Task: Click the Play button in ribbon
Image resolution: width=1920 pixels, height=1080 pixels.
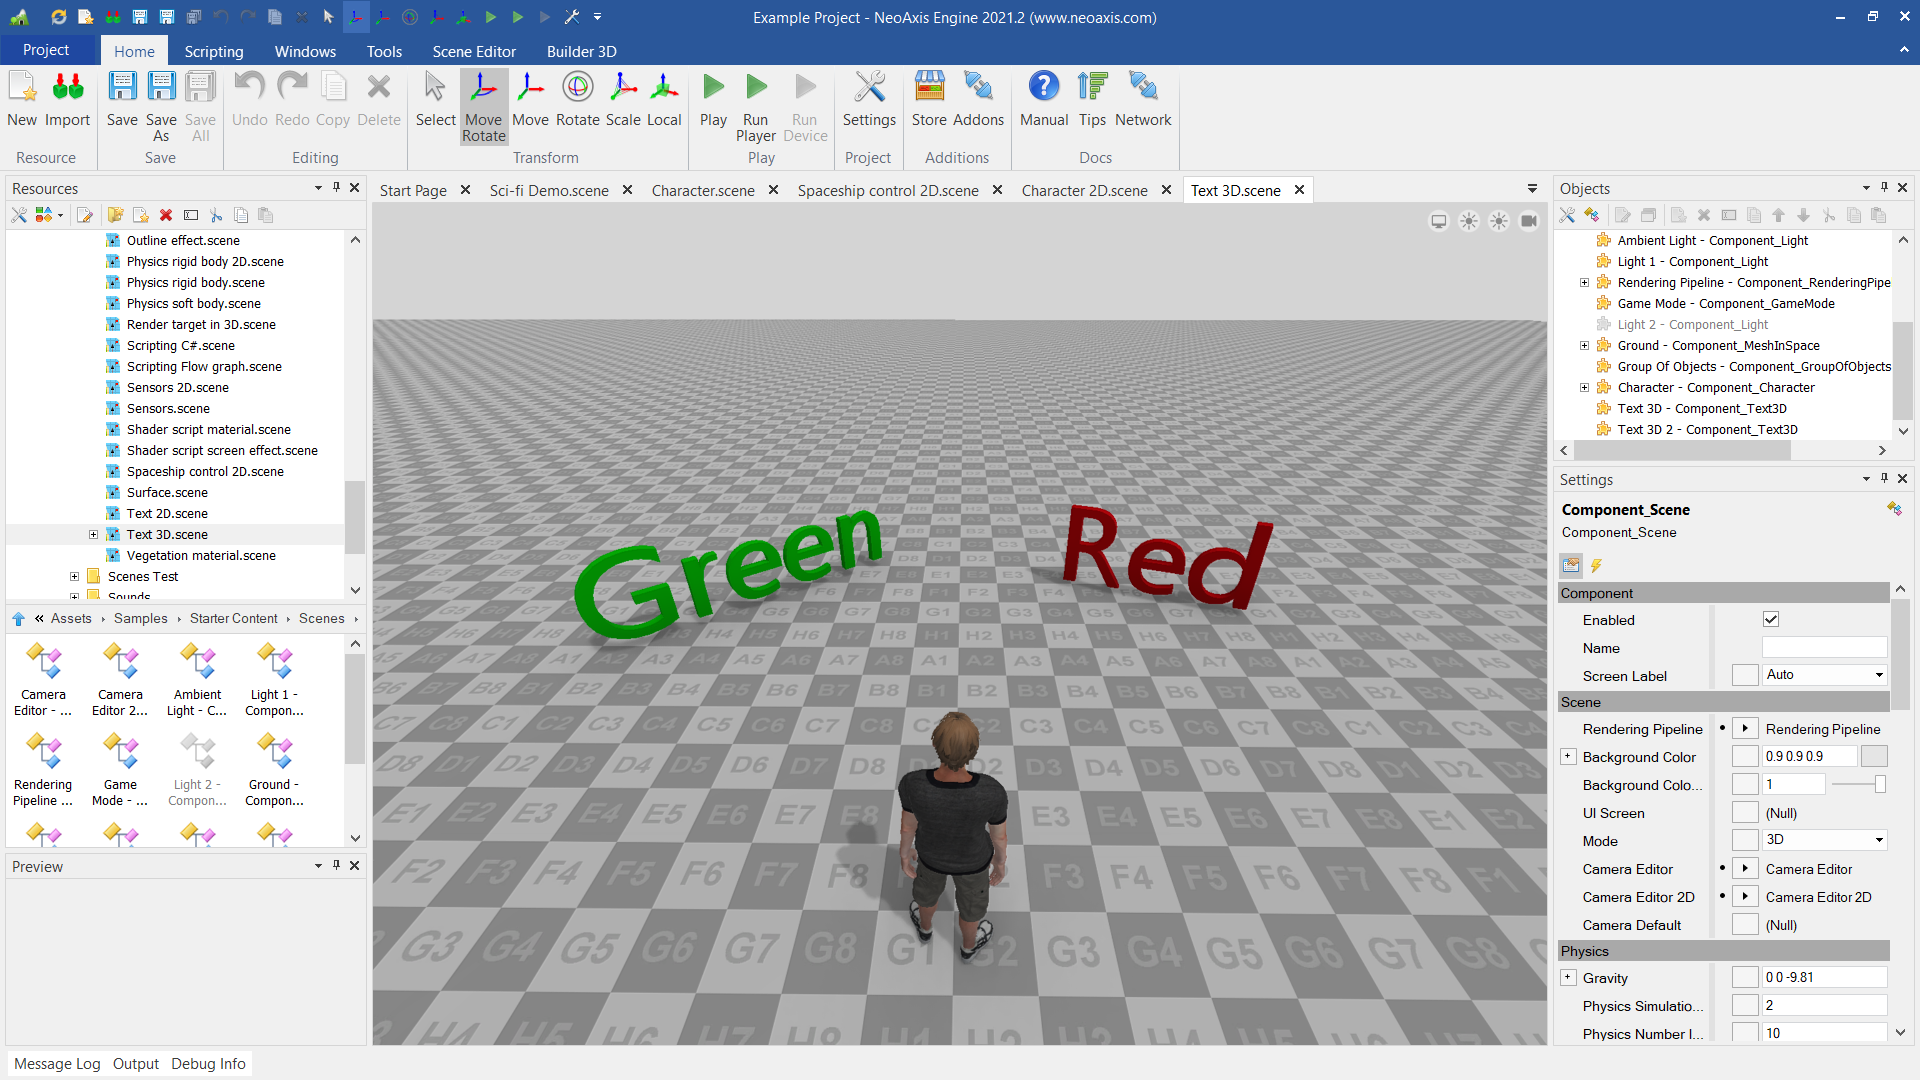Action: (x=713, y=98)
